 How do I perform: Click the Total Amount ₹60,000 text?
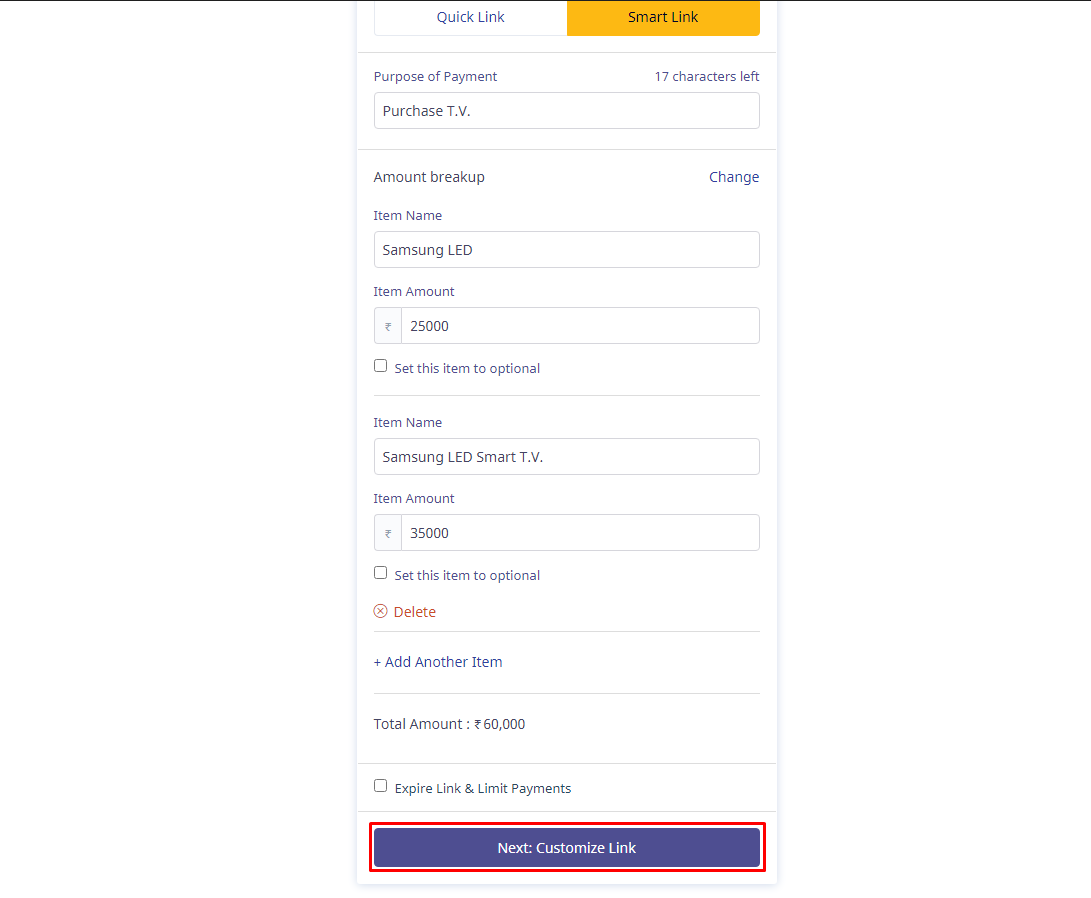pos(449,724)
